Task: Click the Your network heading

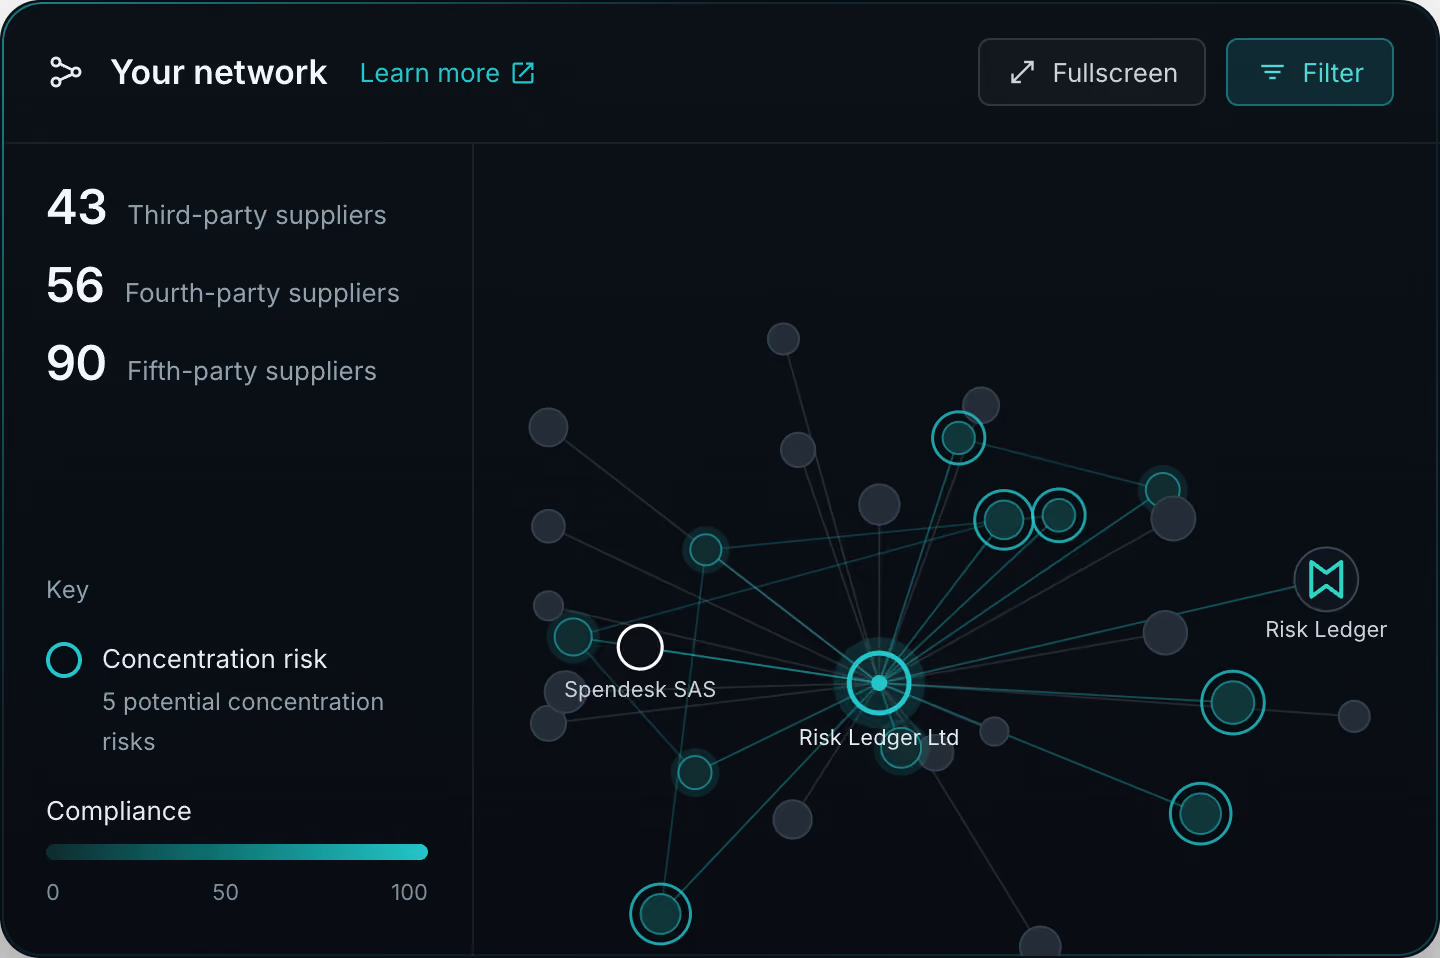Action: 219,72
